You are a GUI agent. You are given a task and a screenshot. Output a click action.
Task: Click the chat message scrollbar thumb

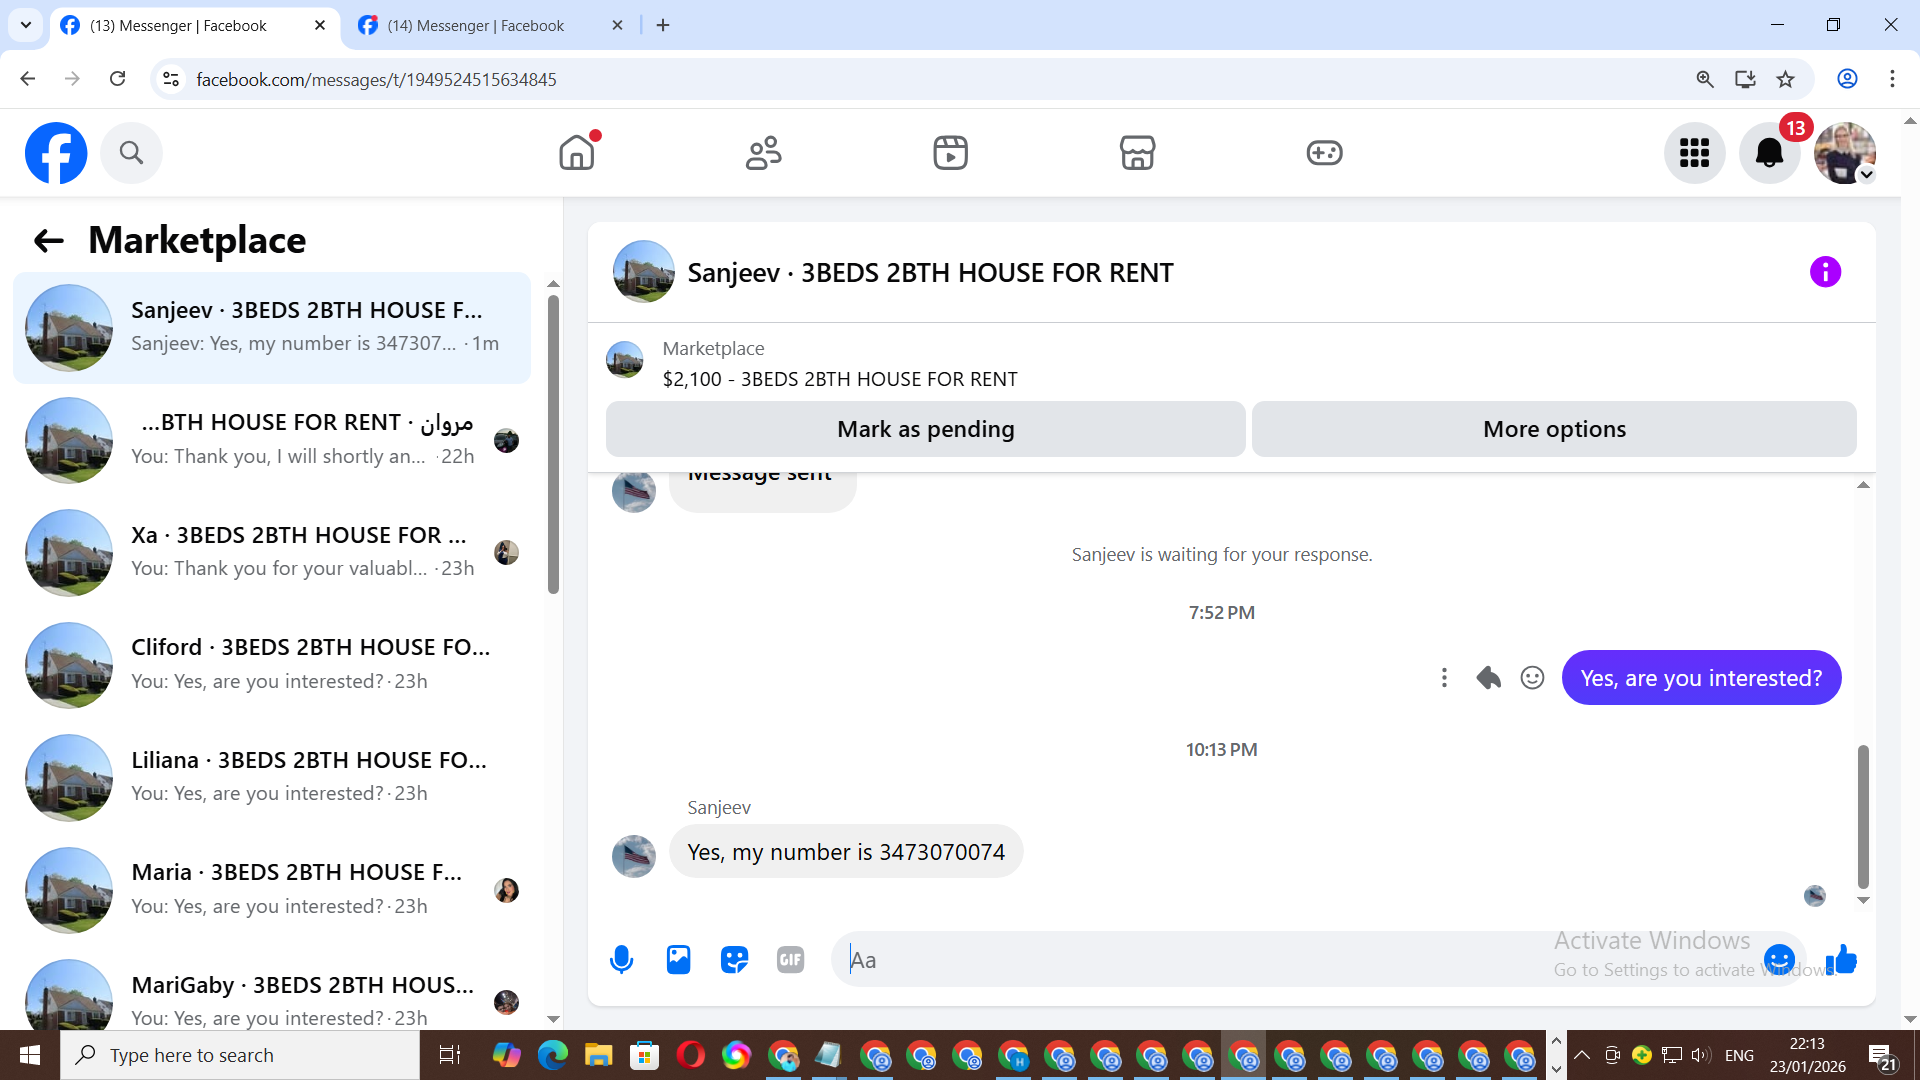pos(1863,815)
